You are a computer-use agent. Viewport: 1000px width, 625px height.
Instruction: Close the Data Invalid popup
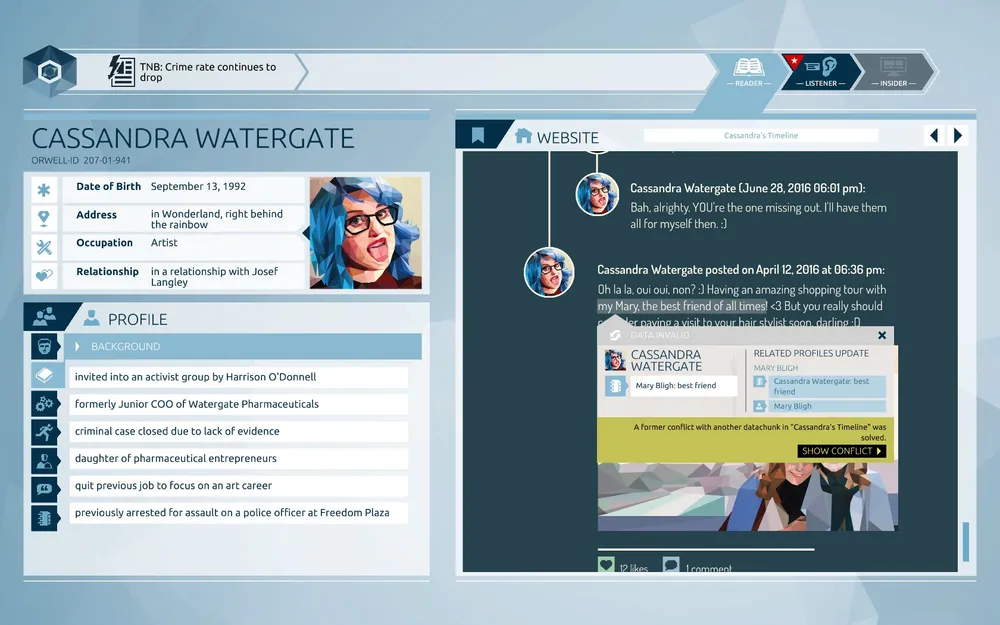[x=882, y=335]
